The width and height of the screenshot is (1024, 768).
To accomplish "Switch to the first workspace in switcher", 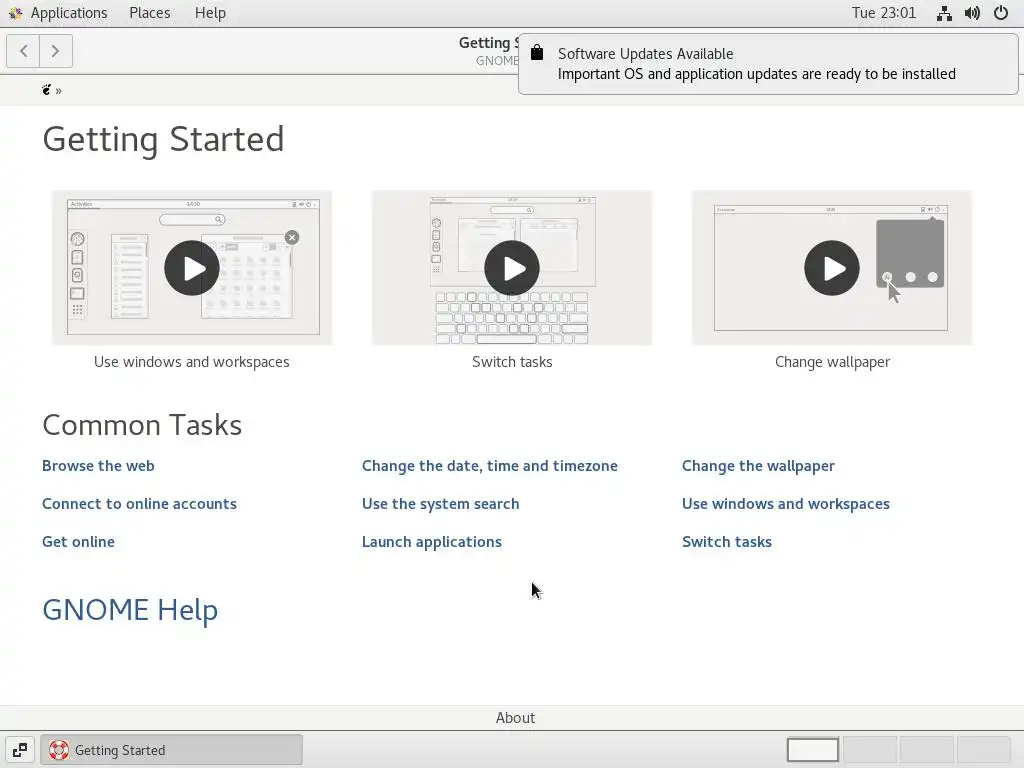I will (813, 750).
